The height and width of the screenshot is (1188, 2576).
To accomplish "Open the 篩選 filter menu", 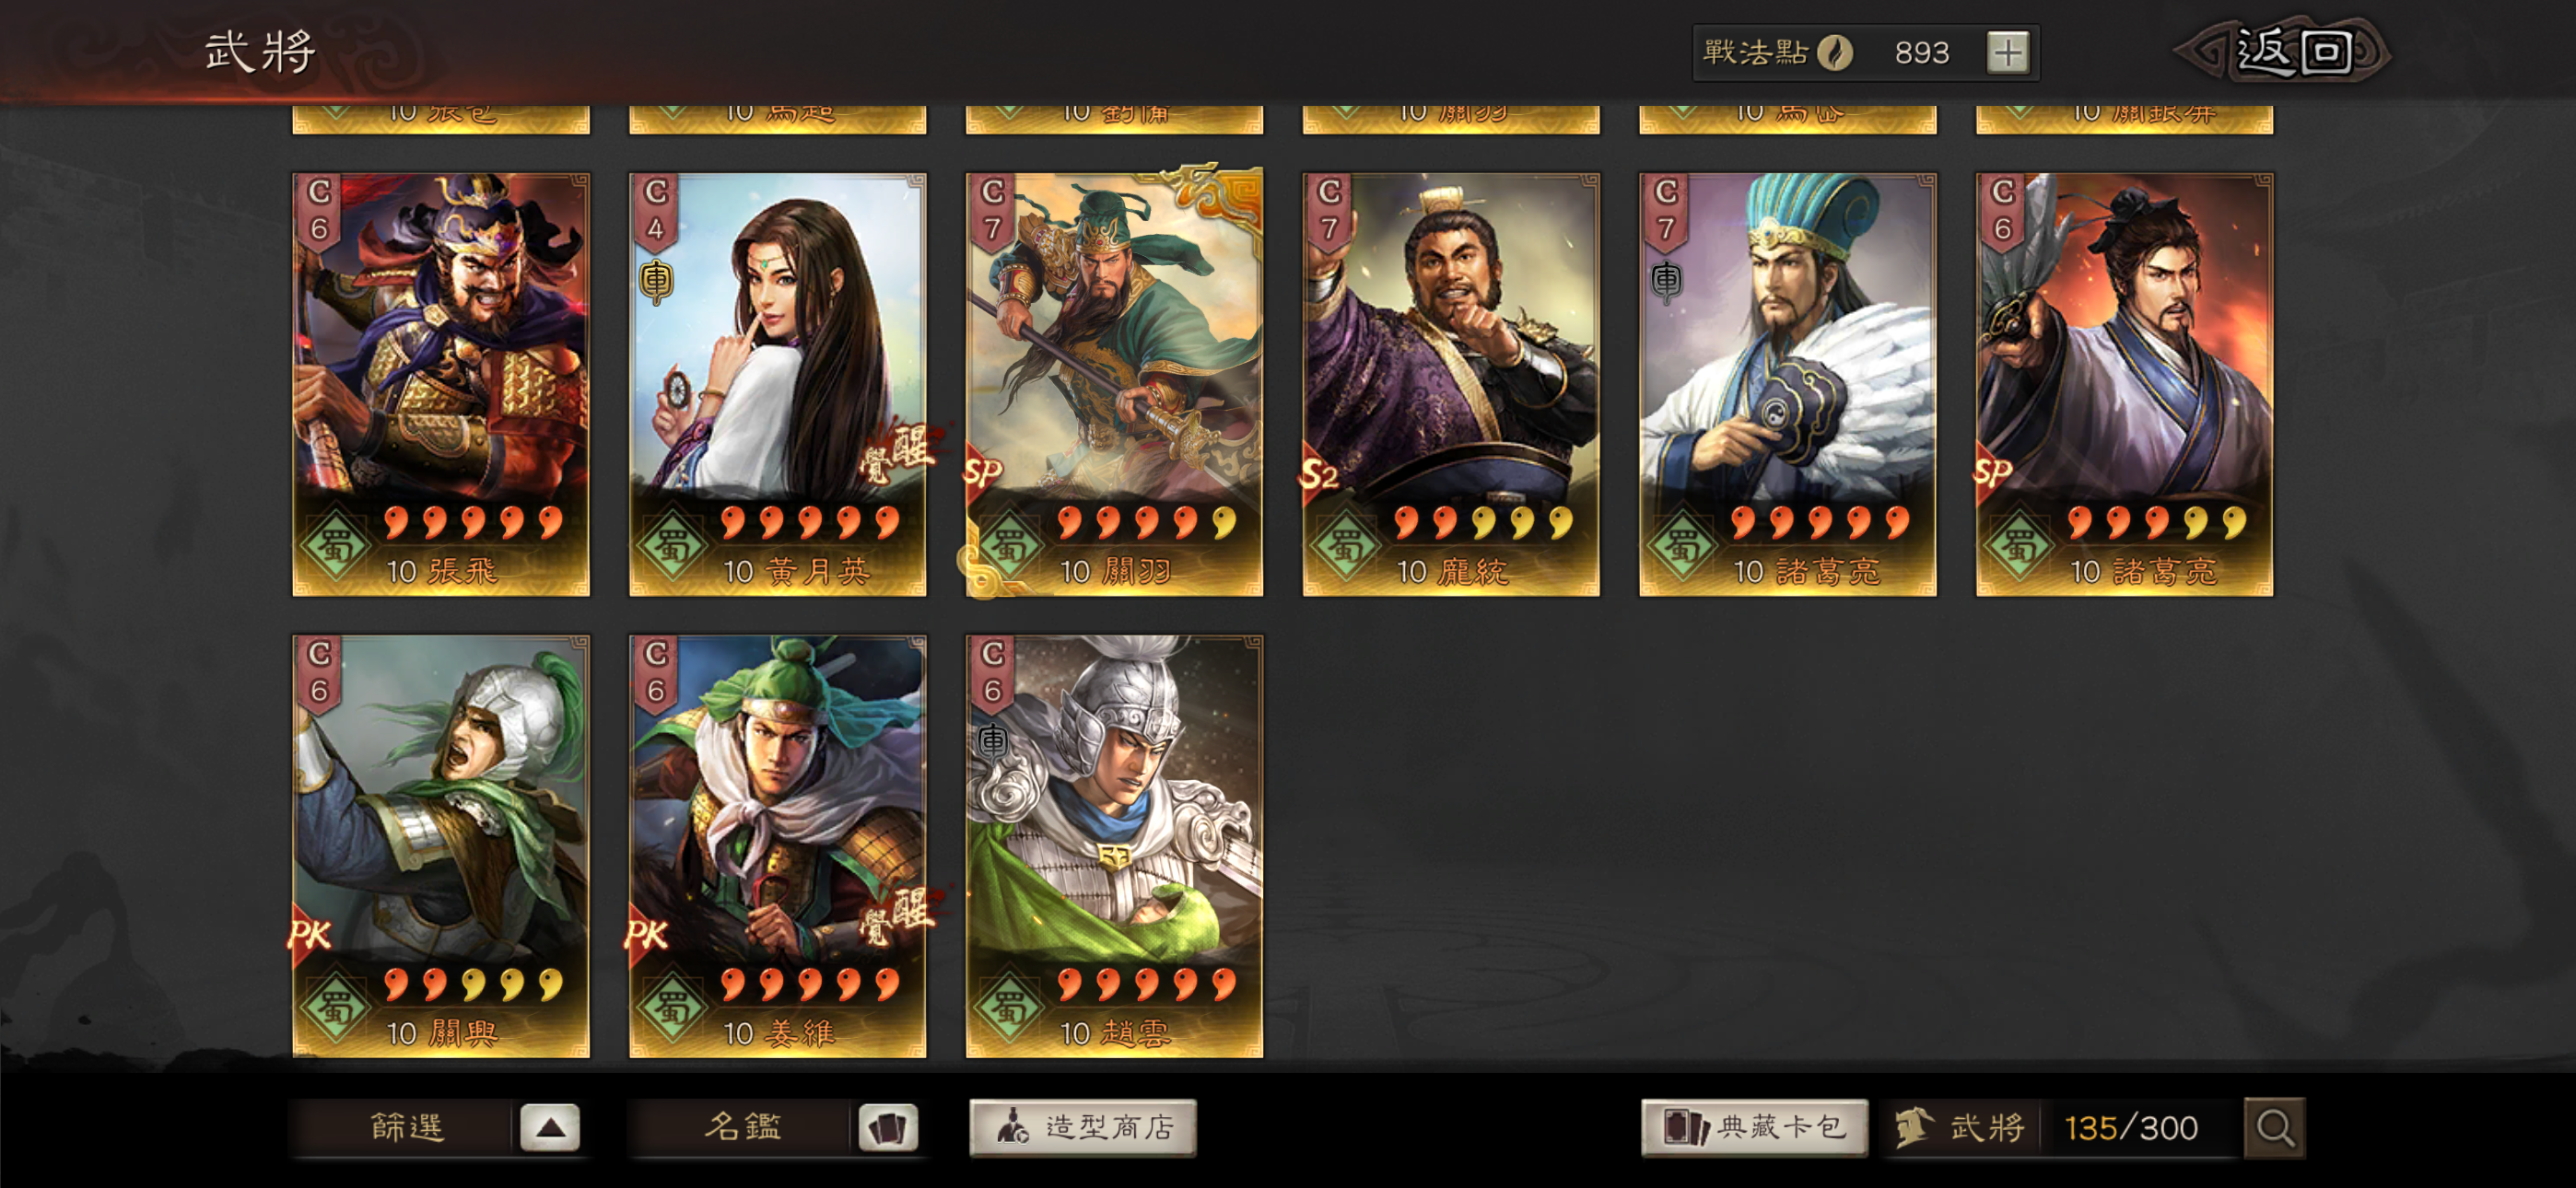I will (406, 1128).
